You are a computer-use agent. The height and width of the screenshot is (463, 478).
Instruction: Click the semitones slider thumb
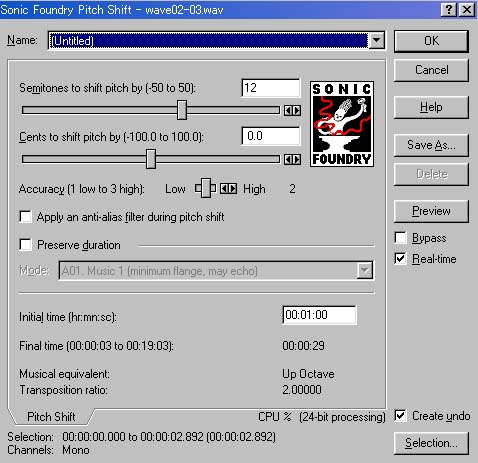tap(182, 110)
